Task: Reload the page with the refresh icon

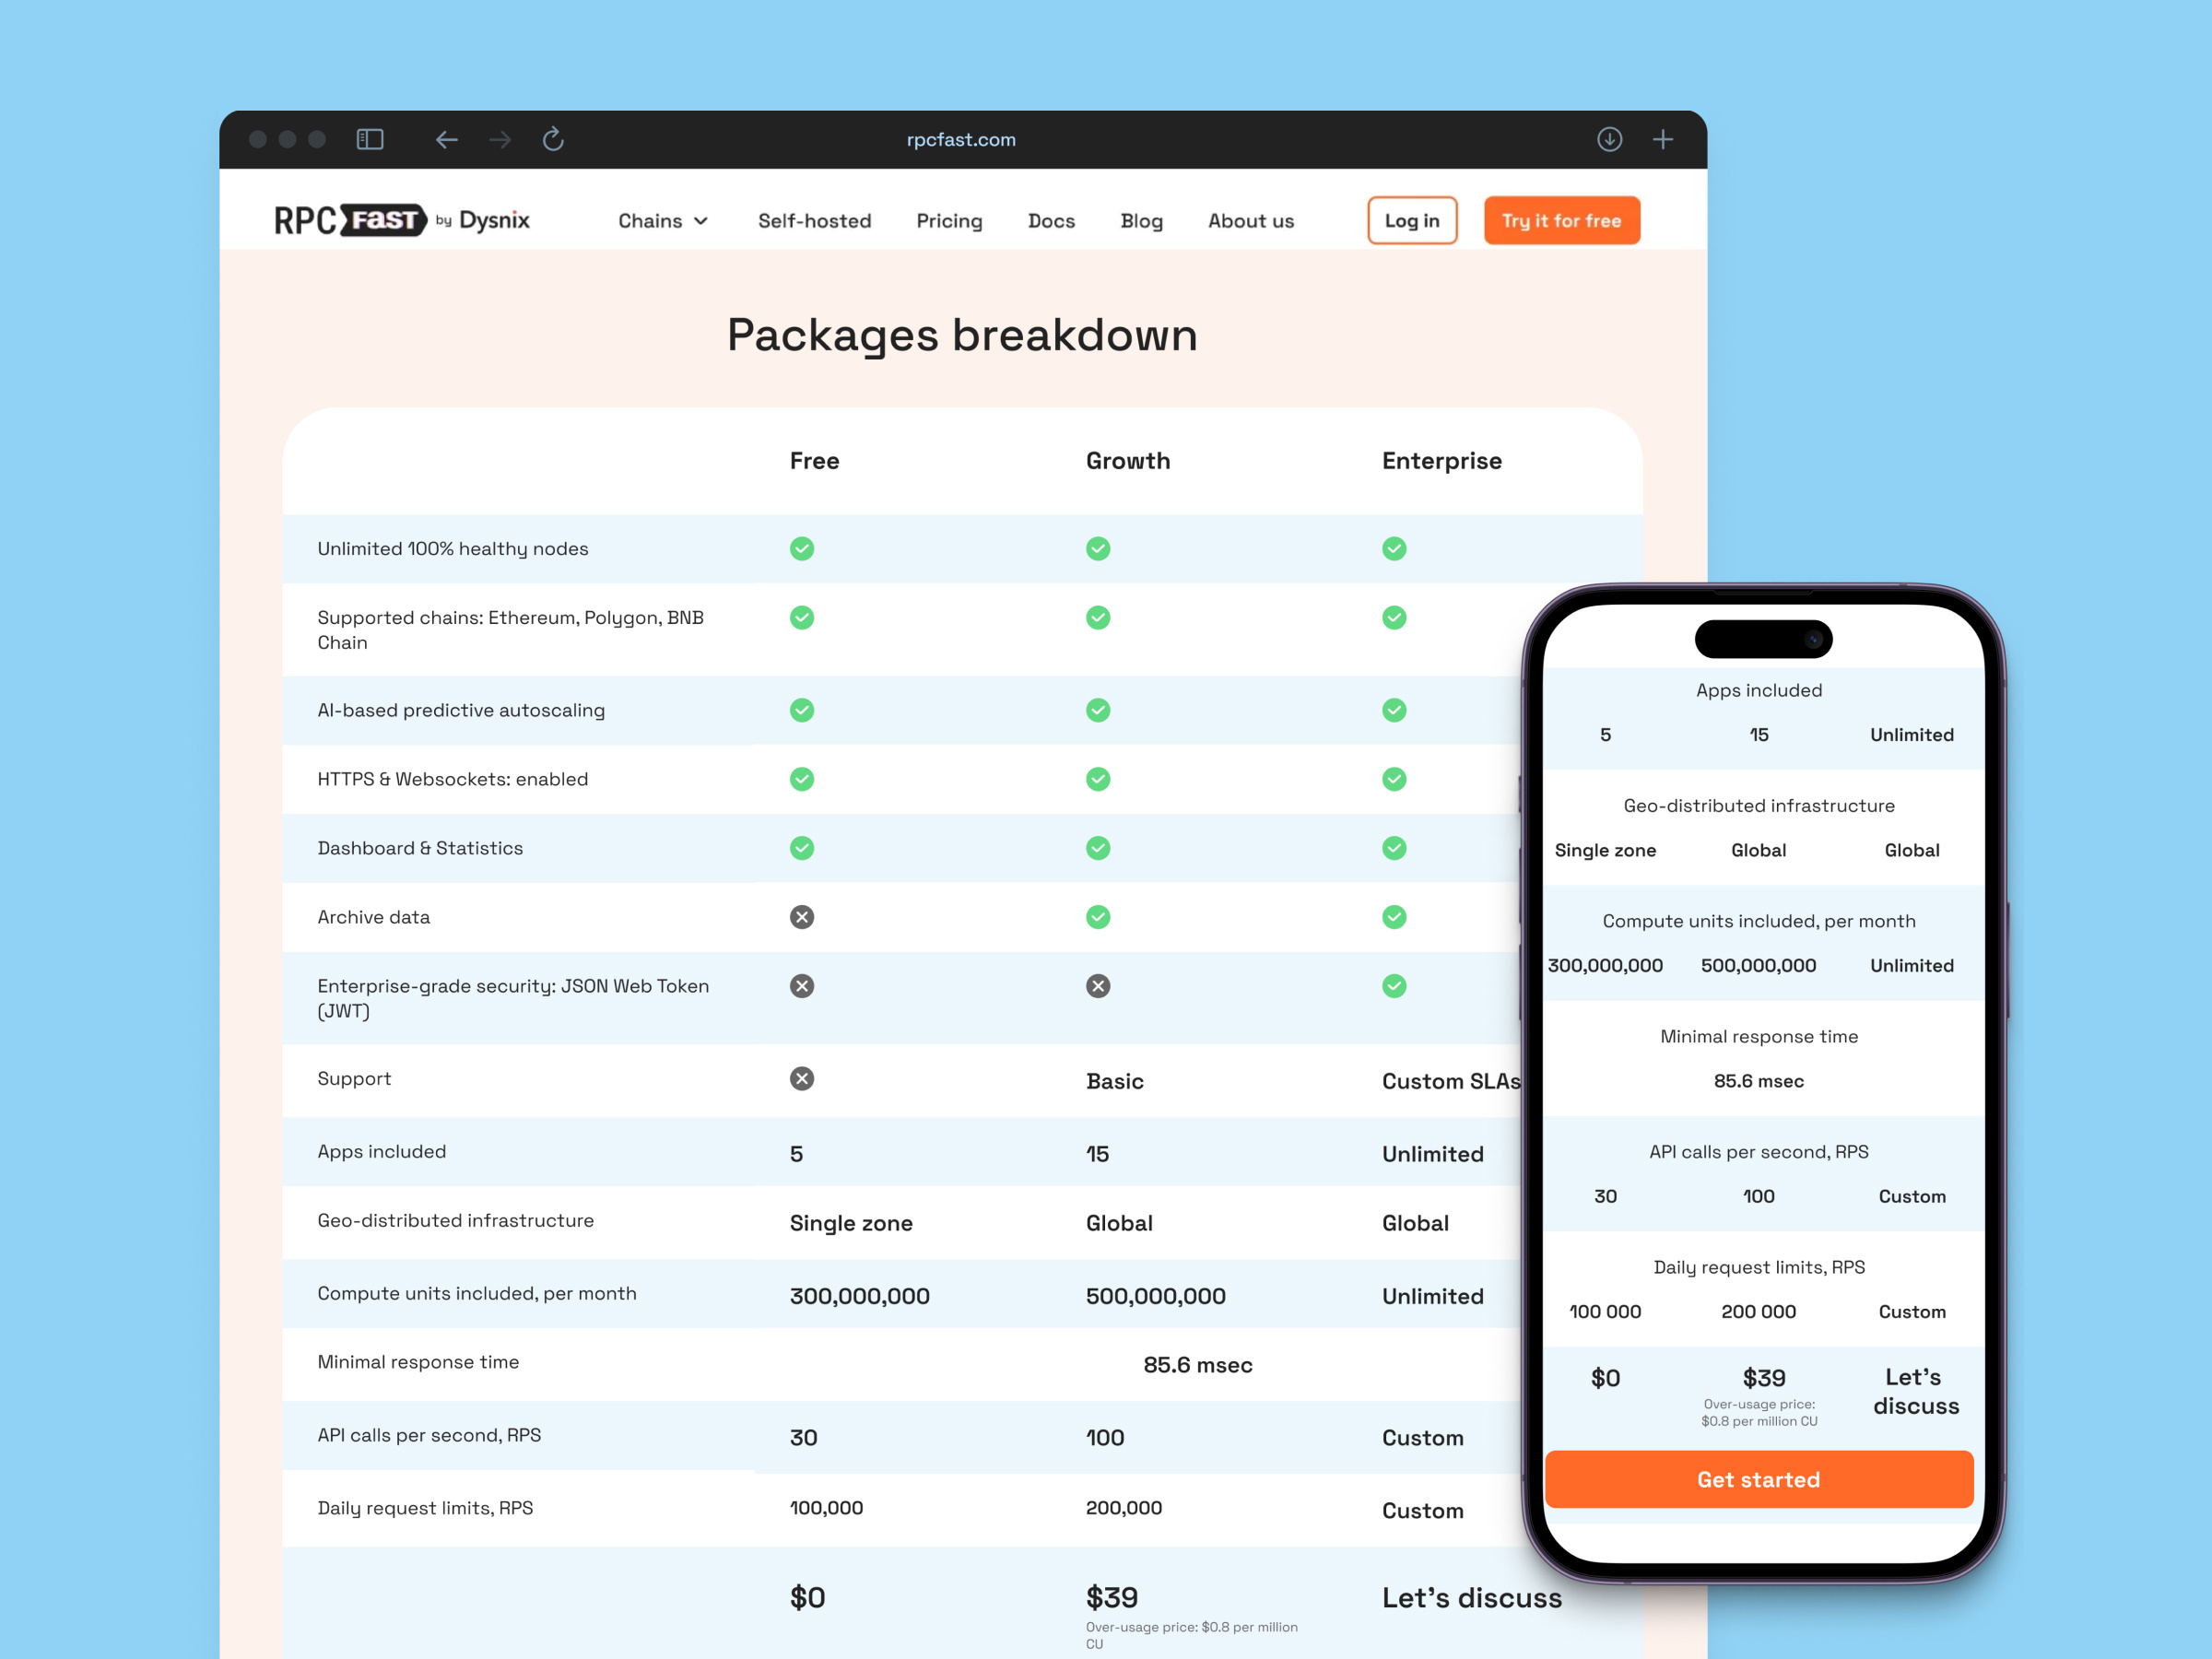Action: click(553, 139)
